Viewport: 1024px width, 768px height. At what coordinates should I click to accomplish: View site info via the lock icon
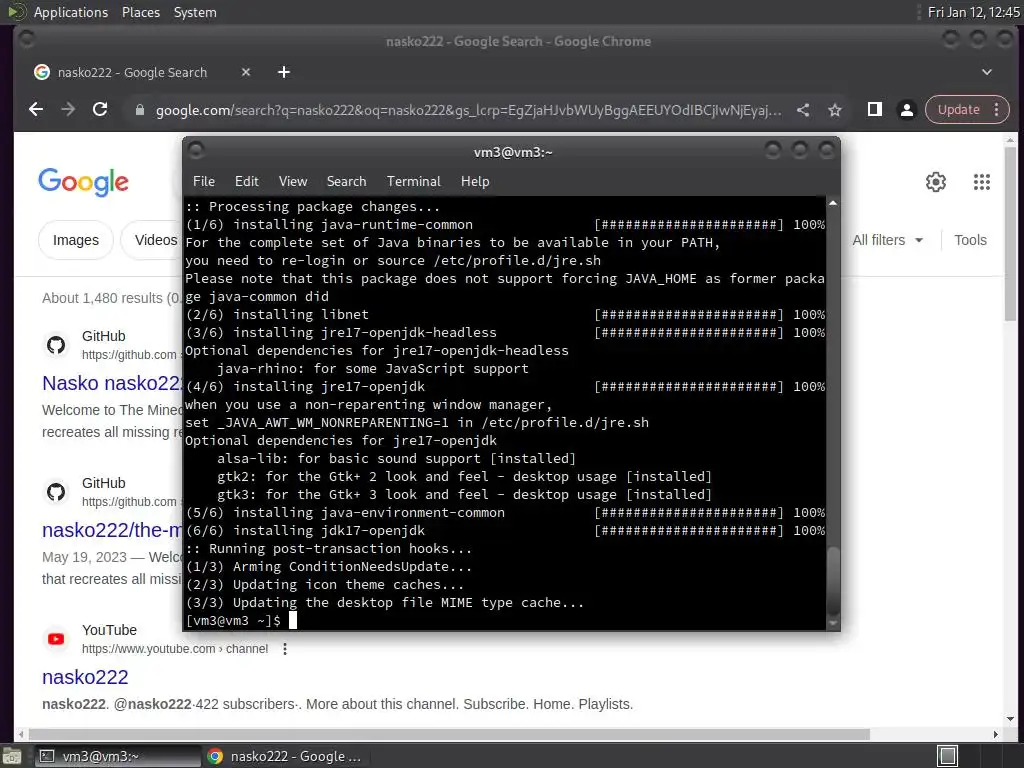(x=139, y=110)
